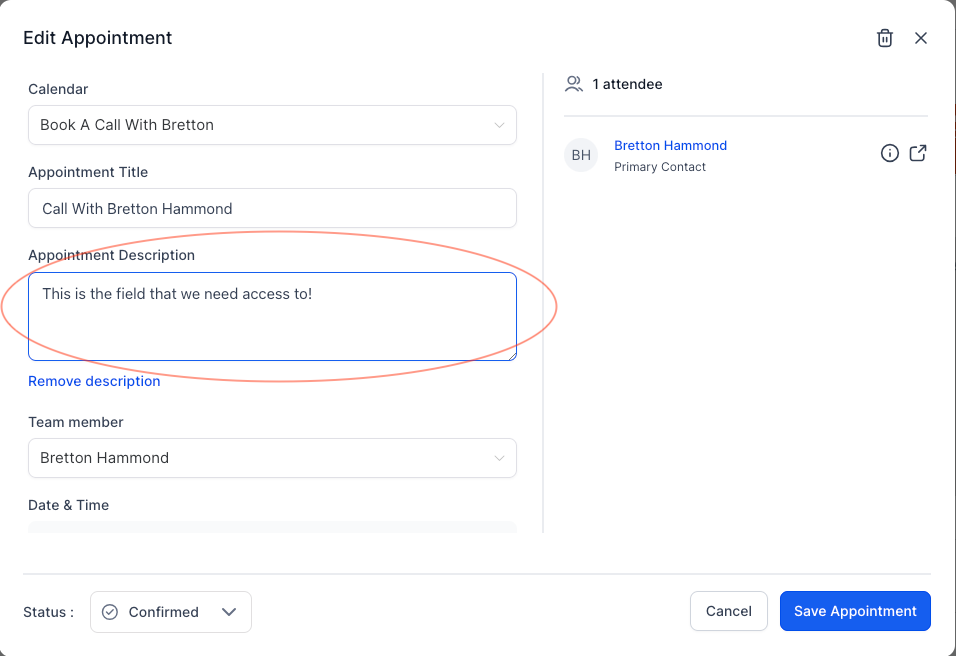Open attendee contact via external link icon
Image resolution: width=956 pixels, height=656 pixels.
tap(918, 153)
